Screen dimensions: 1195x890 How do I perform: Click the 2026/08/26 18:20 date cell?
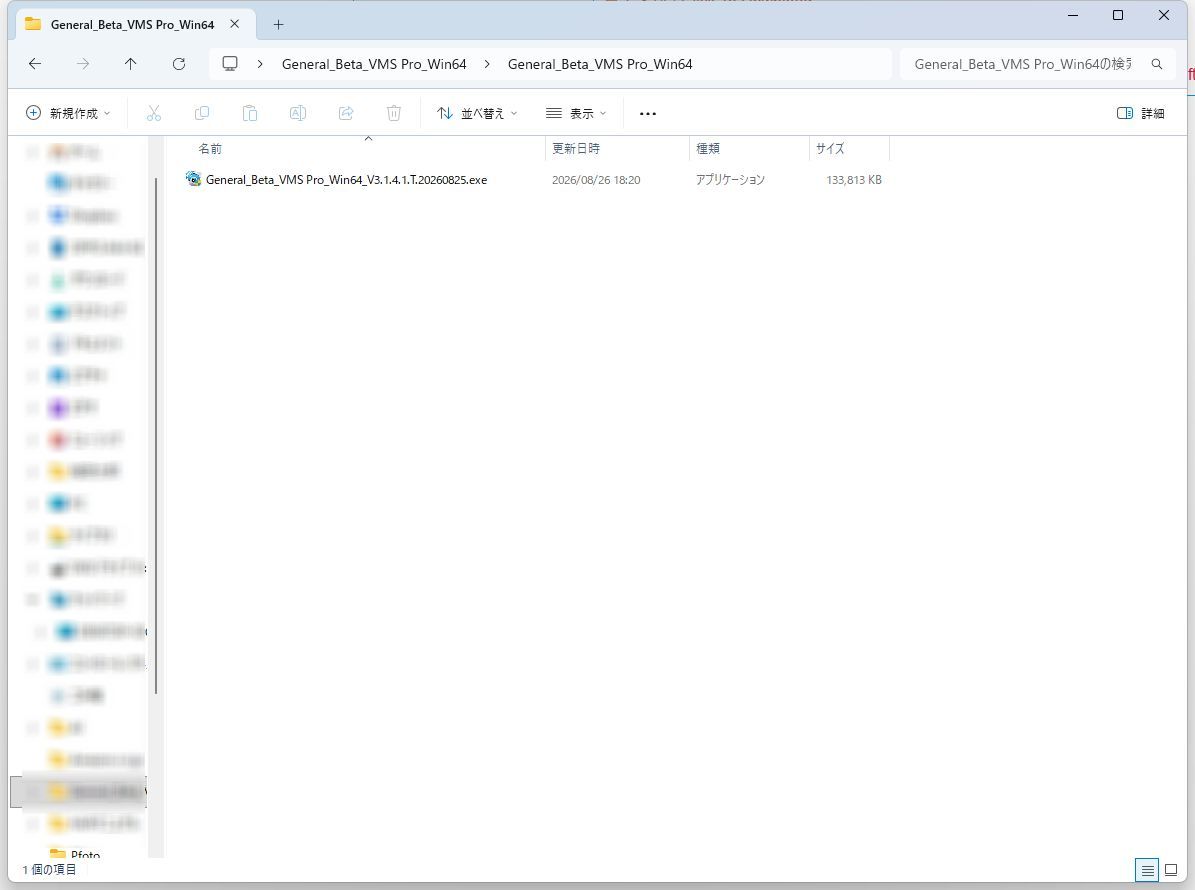(596, 180)
